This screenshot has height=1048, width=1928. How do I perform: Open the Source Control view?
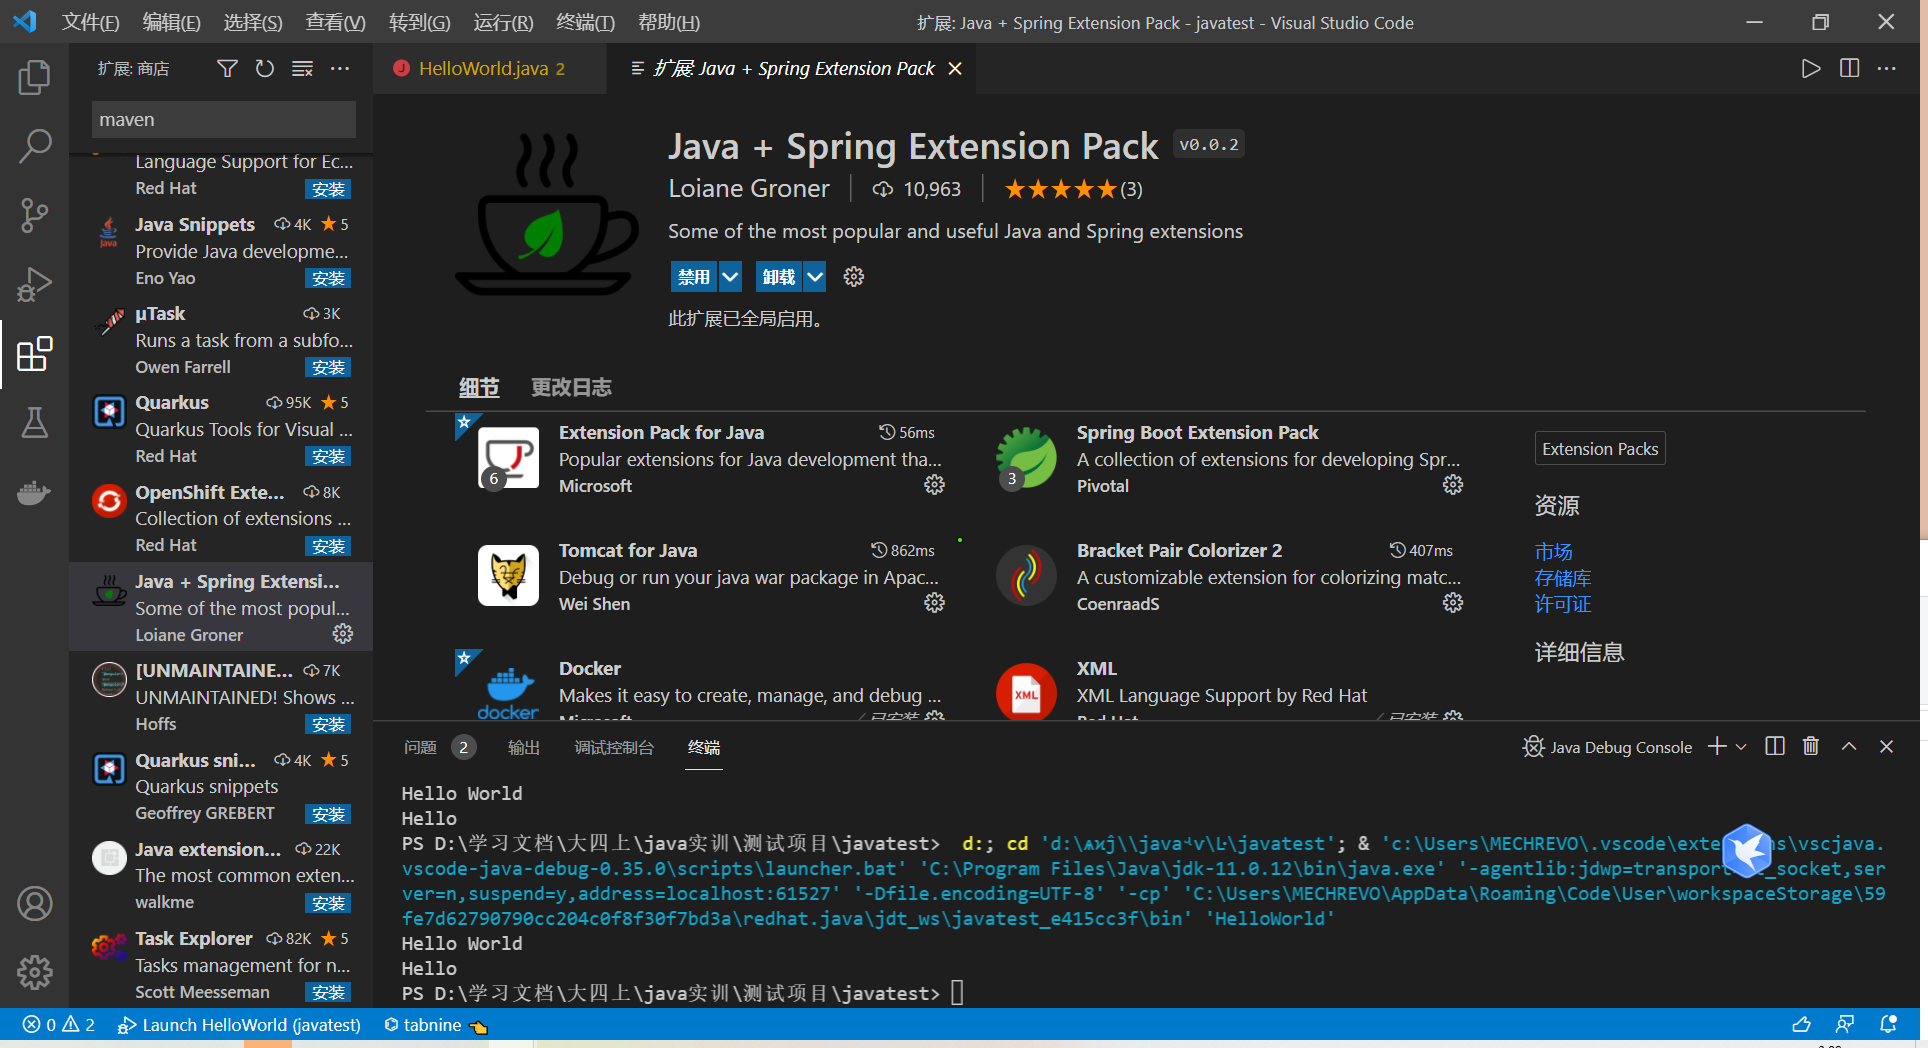tap(35, 215)
